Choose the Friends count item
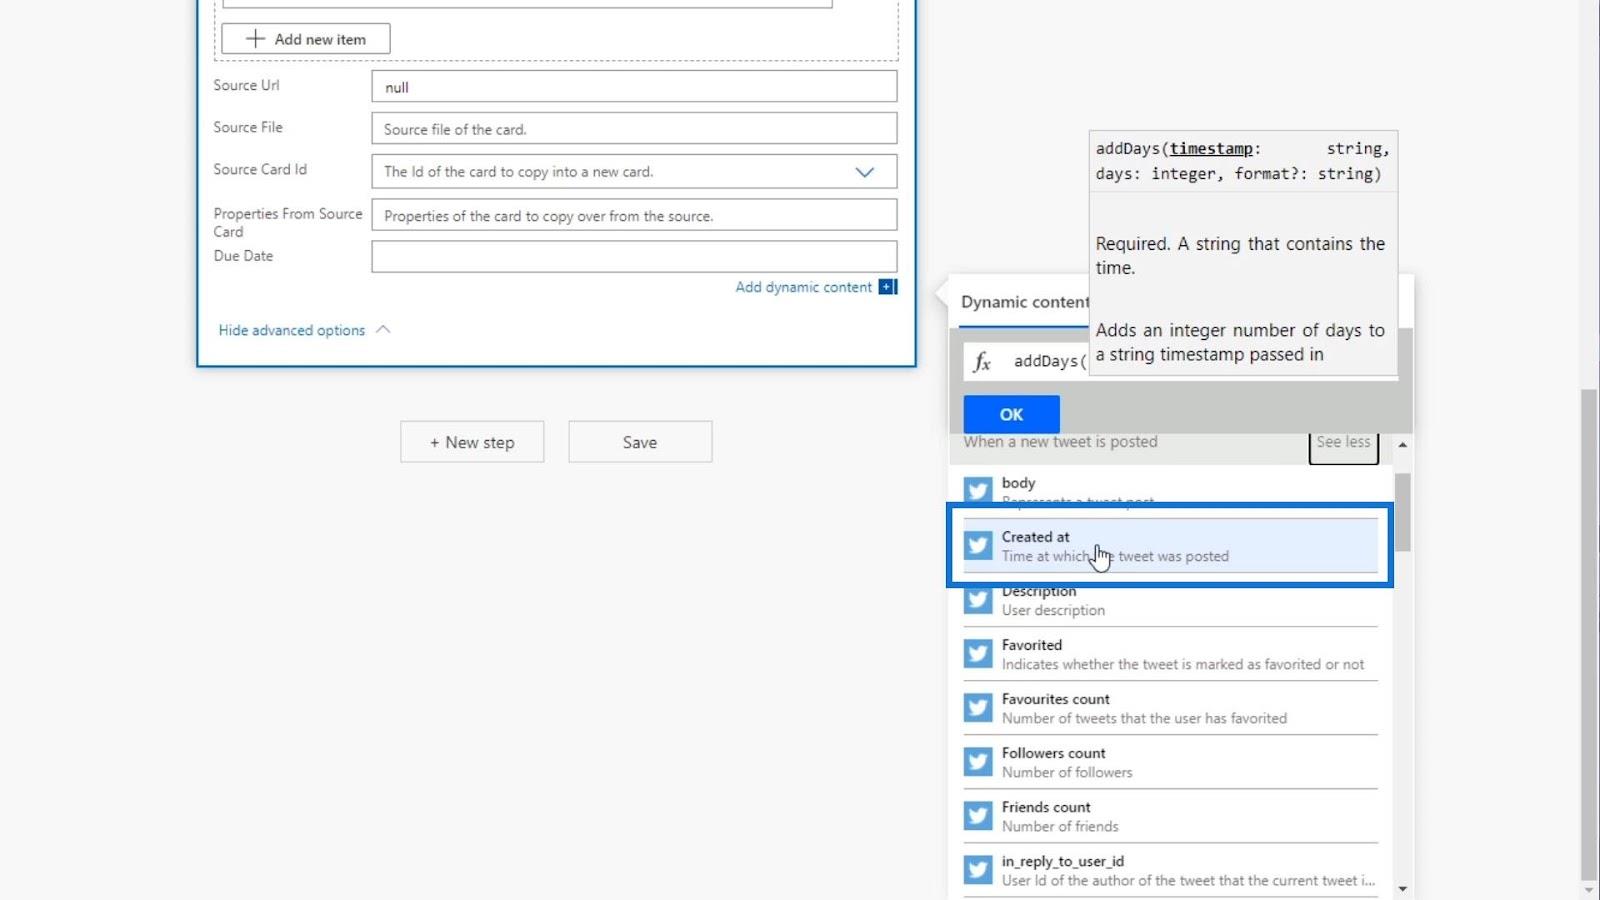This screenshot has height=900, width=1600. (x=1170, y=816)
